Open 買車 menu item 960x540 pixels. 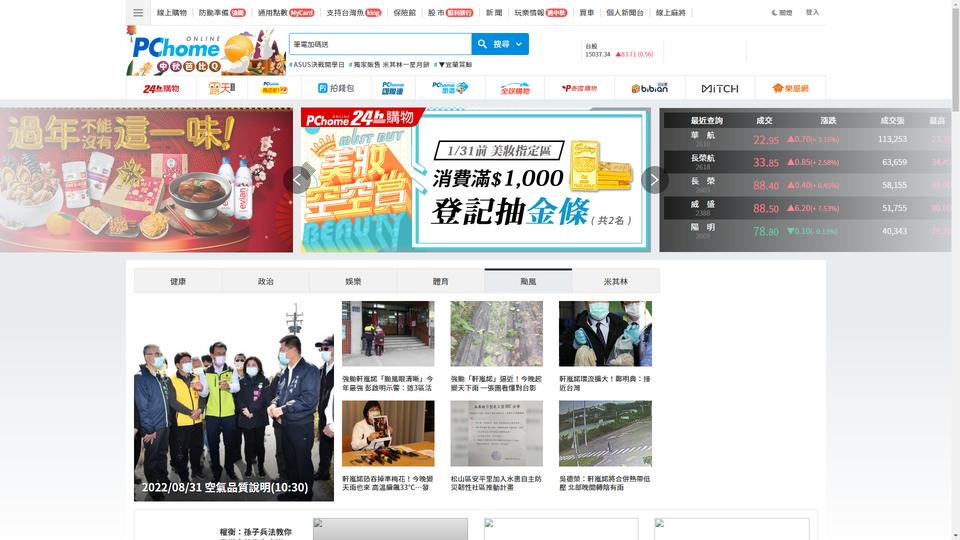[x=587, y=12]
